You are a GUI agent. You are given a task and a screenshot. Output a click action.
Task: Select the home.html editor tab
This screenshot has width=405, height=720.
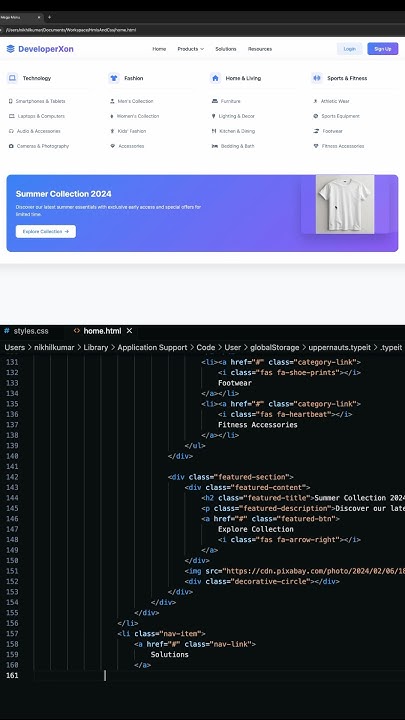point(102,331)
